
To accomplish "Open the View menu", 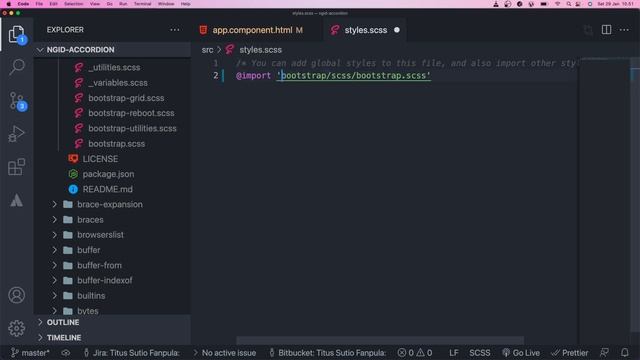I will [95, 4].
